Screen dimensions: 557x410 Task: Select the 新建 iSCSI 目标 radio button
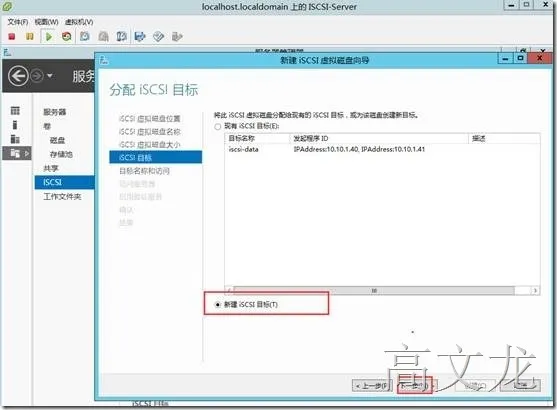pyautogui.click(x=218, y=304)
